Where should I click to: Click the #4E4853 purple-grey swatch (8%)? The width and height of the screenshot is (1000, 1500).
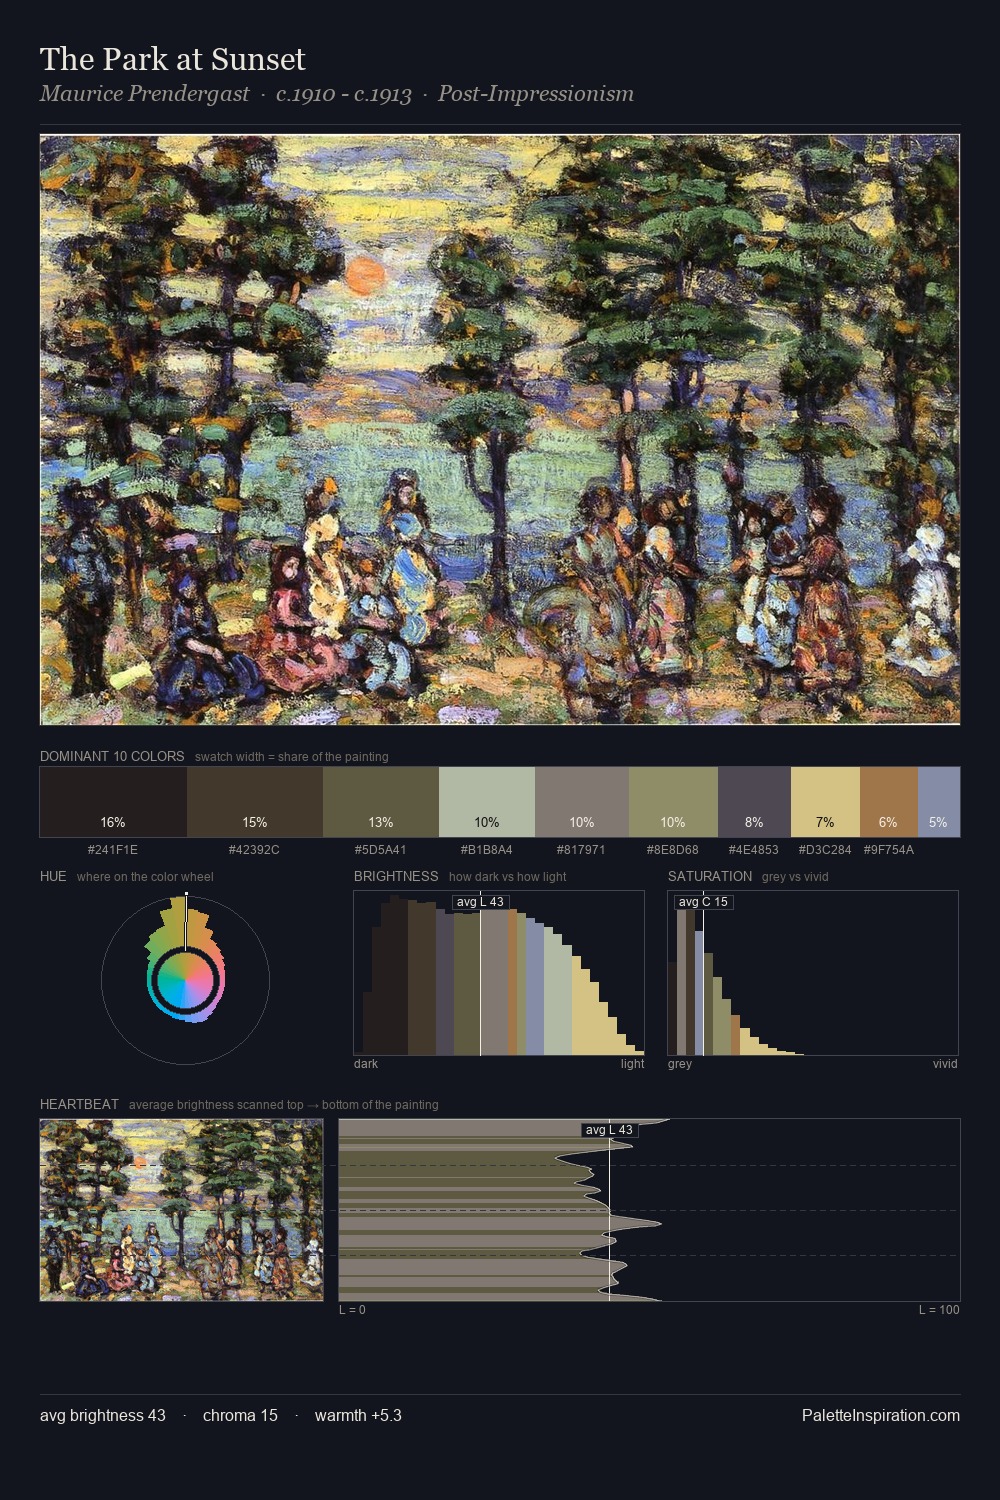pos(754,802)
